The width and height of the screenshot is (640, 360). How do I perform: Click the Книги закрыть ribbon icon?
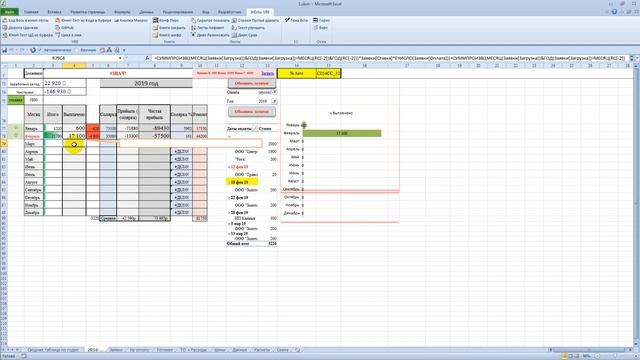tap(156, 28)
